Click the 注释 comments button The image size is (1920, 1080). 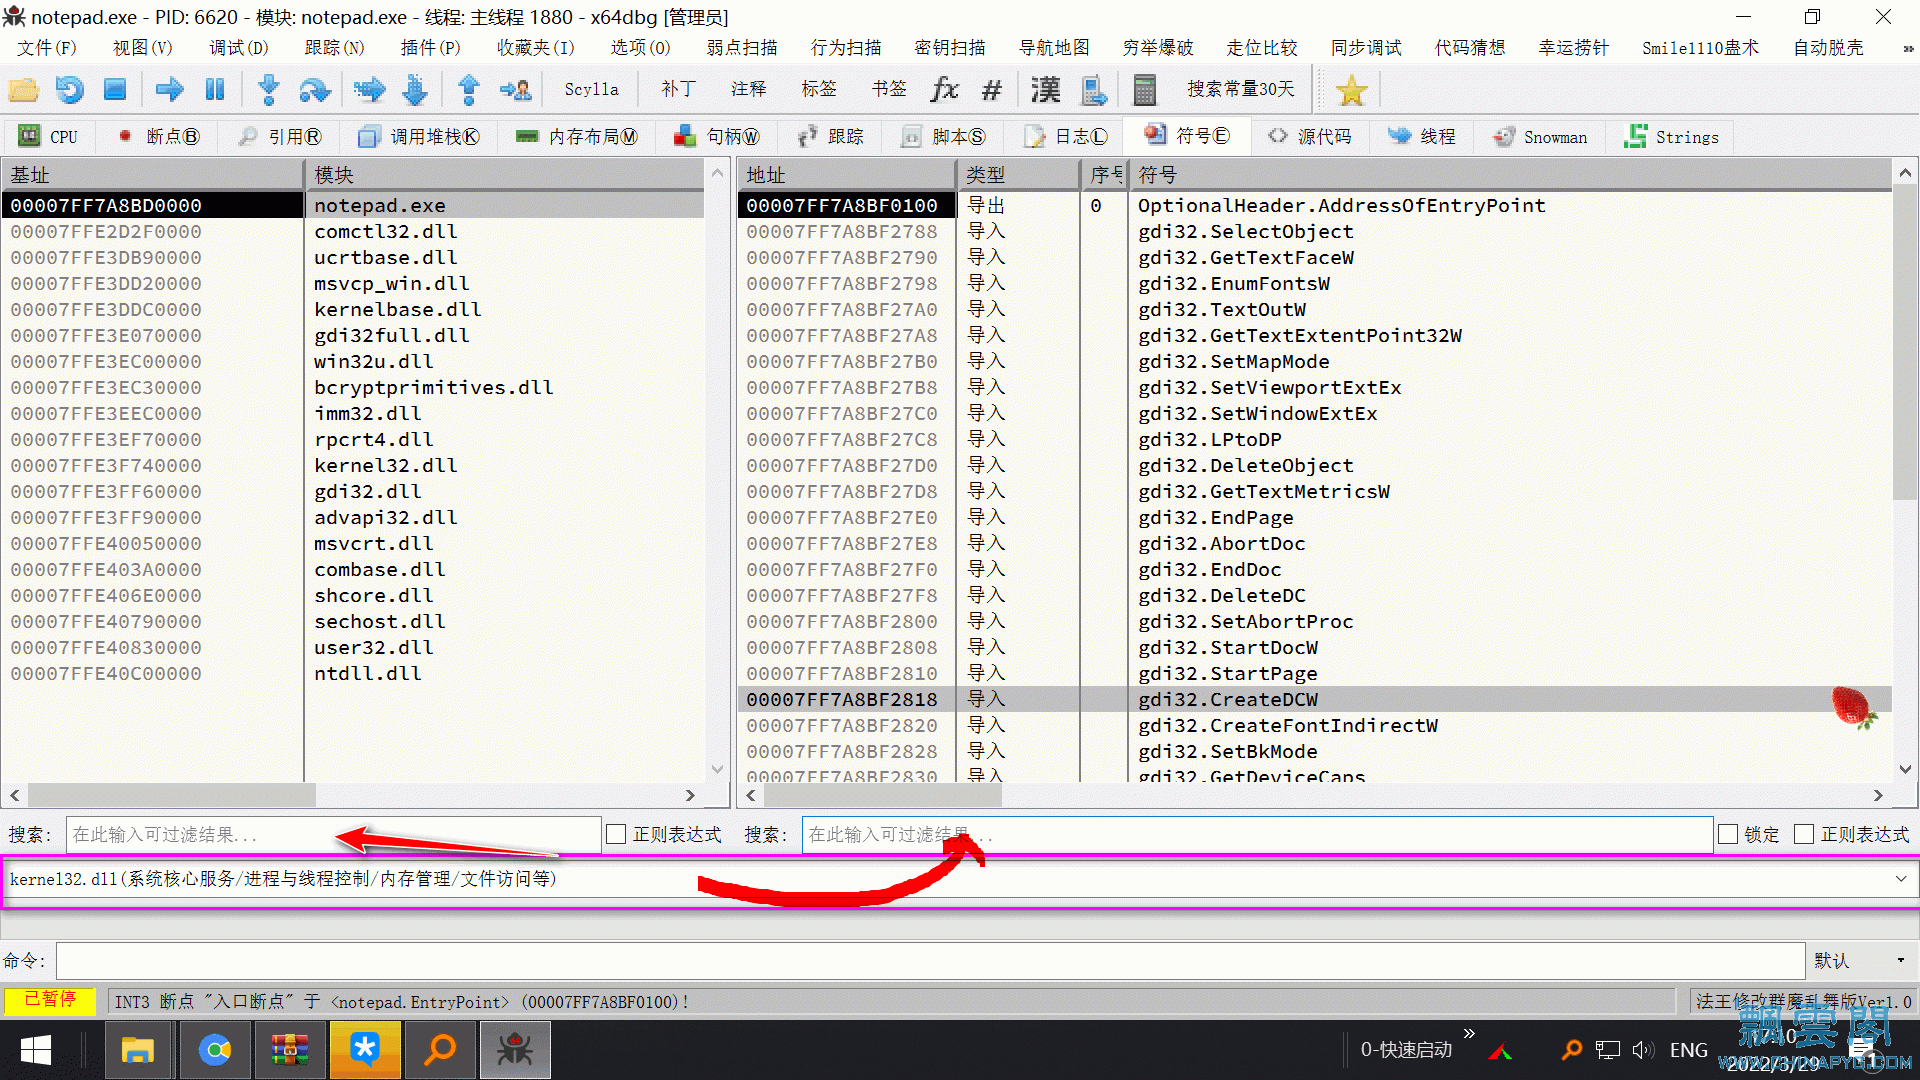pos(748,90)
